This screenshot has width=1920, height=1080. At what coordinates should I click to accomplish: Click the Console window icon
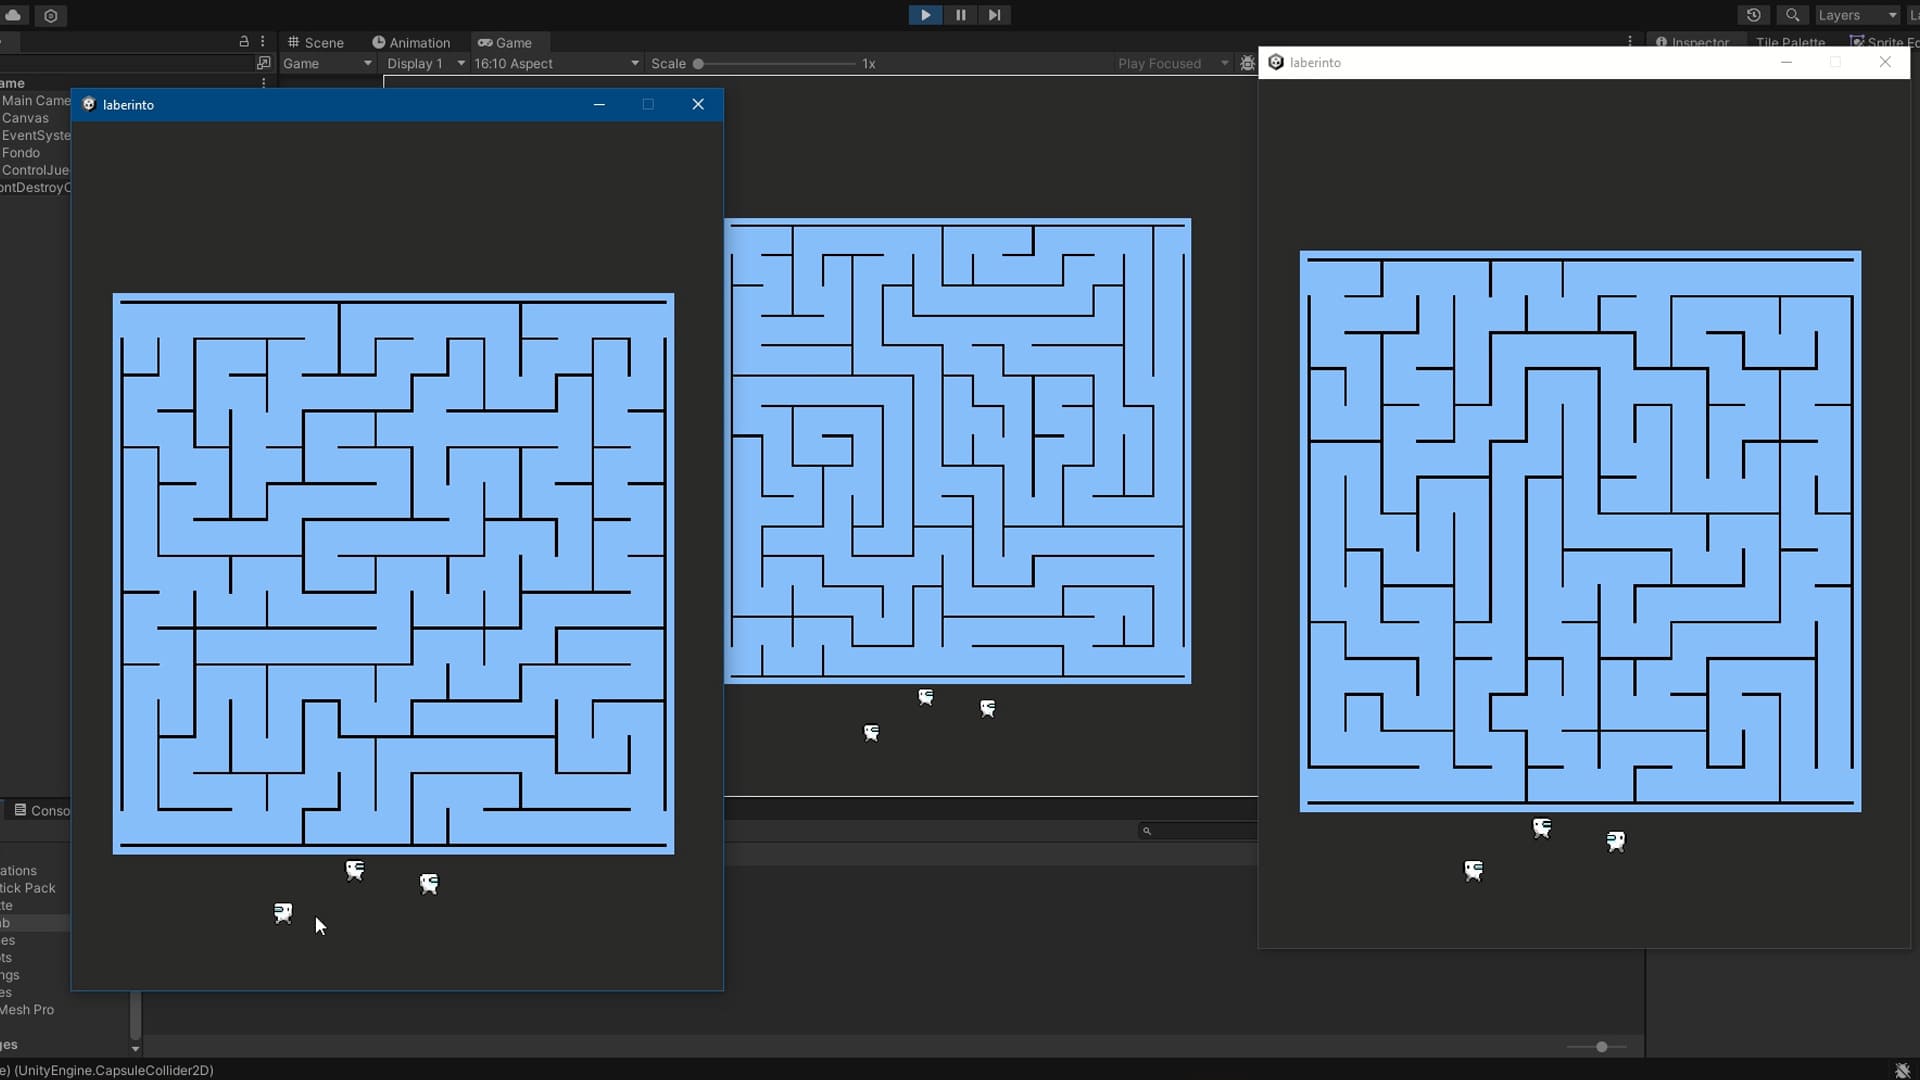(22, 810)
